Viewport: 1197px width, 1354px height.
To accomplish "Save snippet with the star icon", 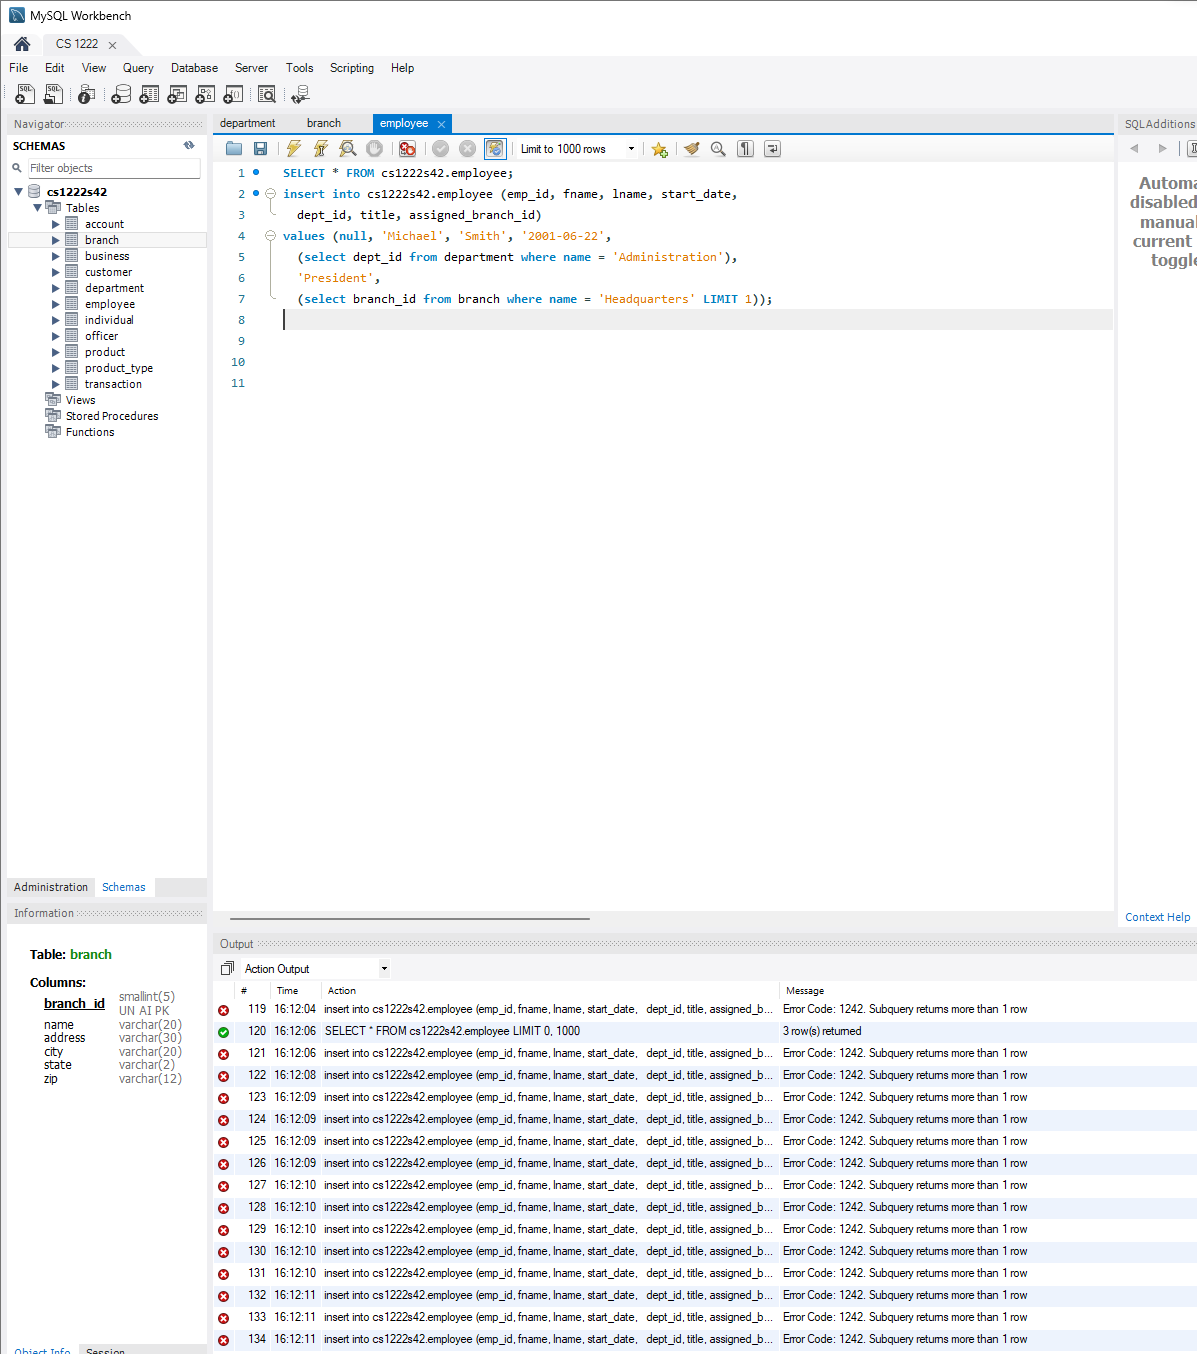I will click(x=659, y=149).
